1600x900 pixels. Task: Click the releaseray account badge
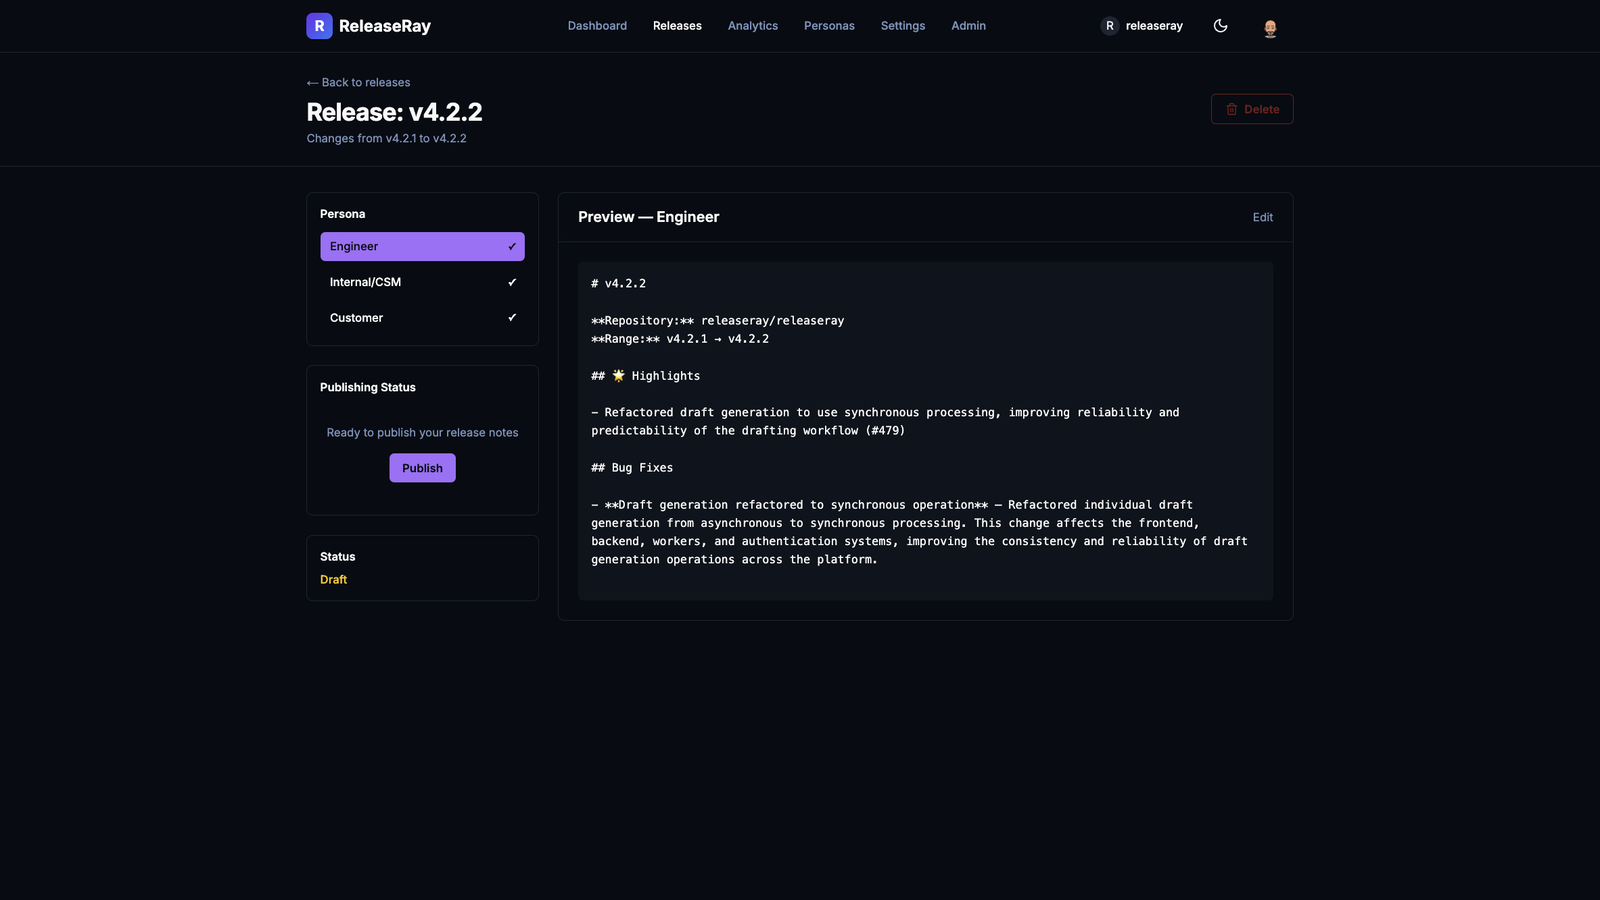1141,26
